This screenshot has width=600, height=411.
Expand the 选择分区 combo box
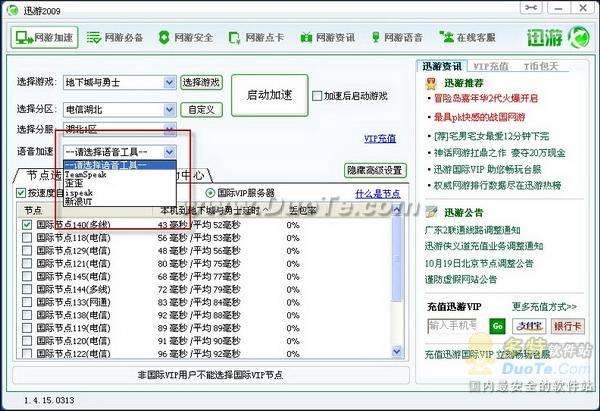click(x=170, y=110)
